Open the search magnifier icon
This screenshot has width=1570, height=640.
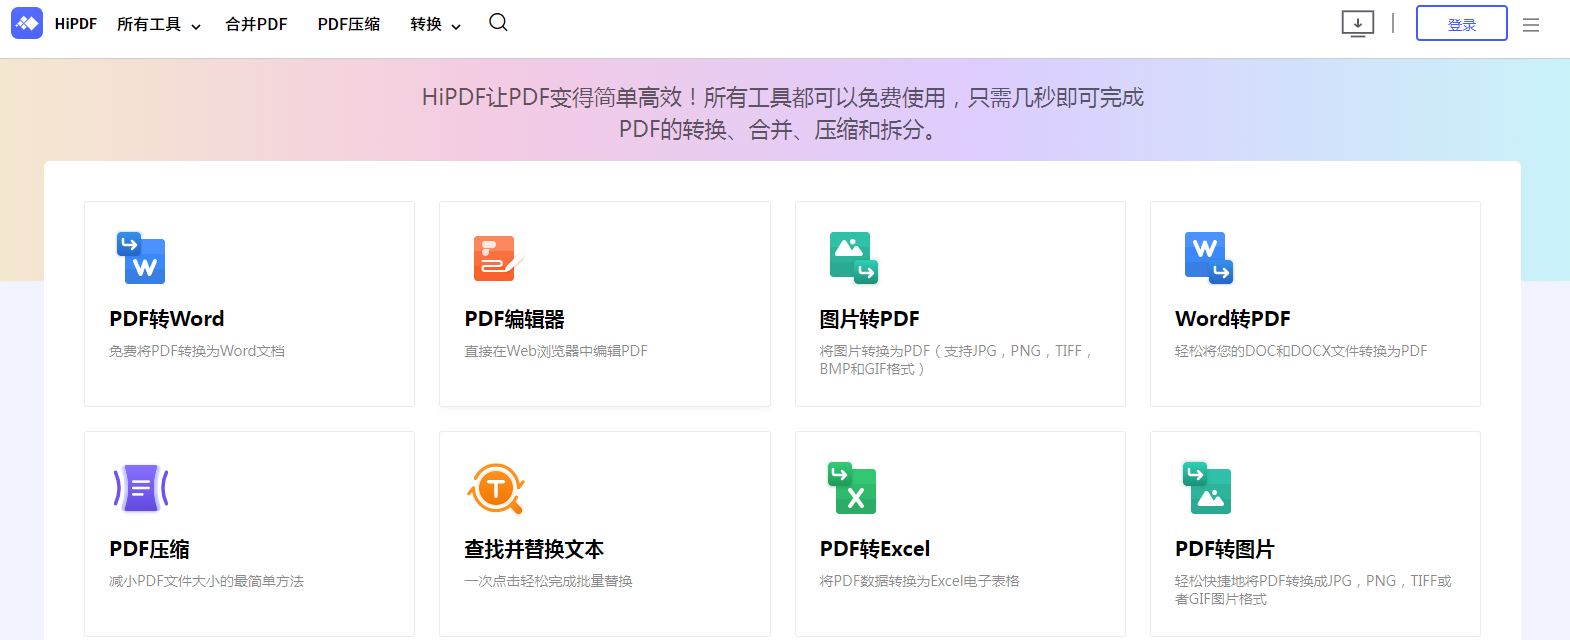tap(498, 22)
